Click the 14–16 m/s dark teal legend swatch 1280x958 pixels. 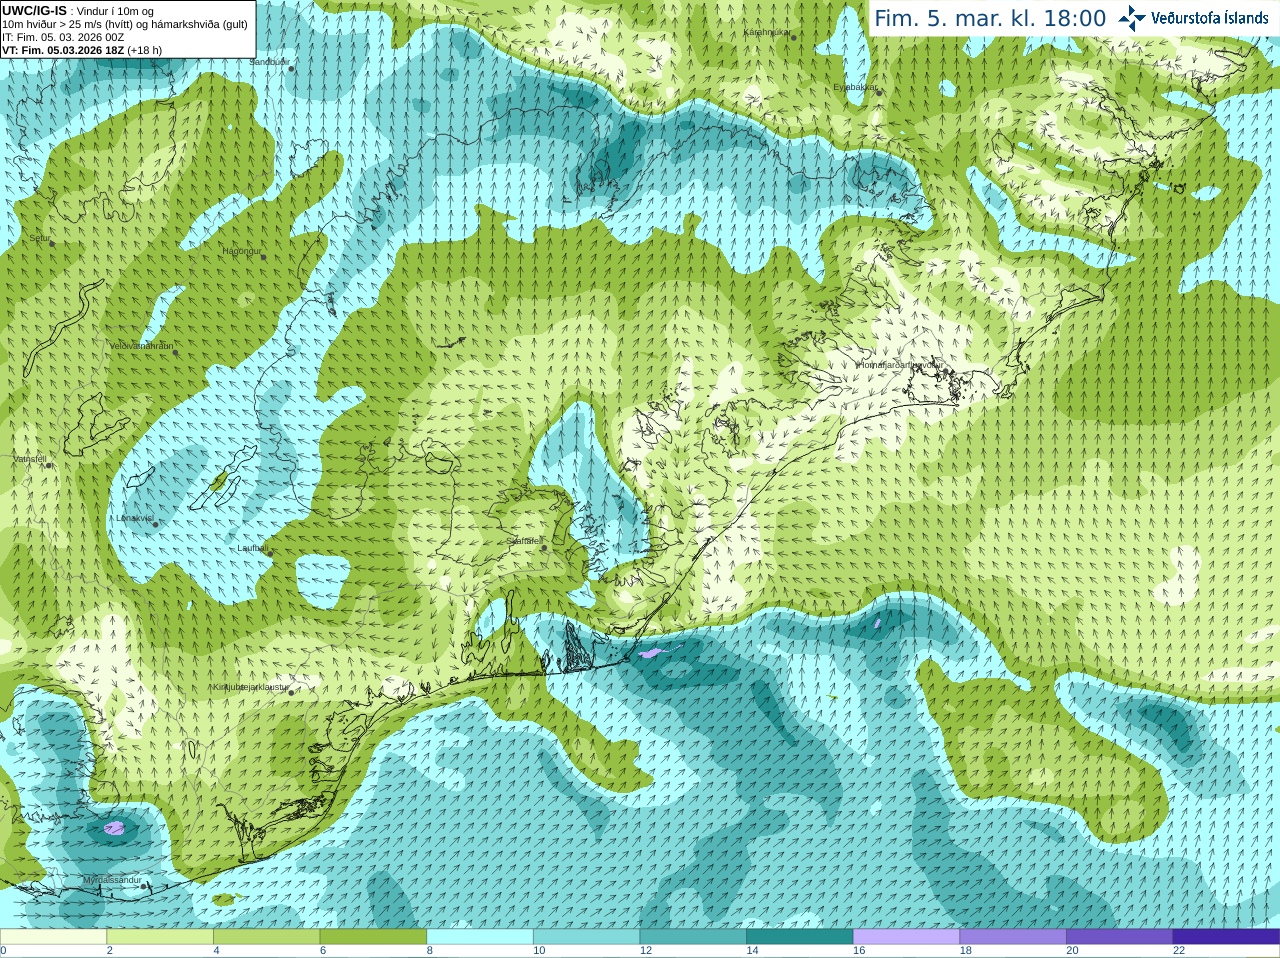[800, 937]
